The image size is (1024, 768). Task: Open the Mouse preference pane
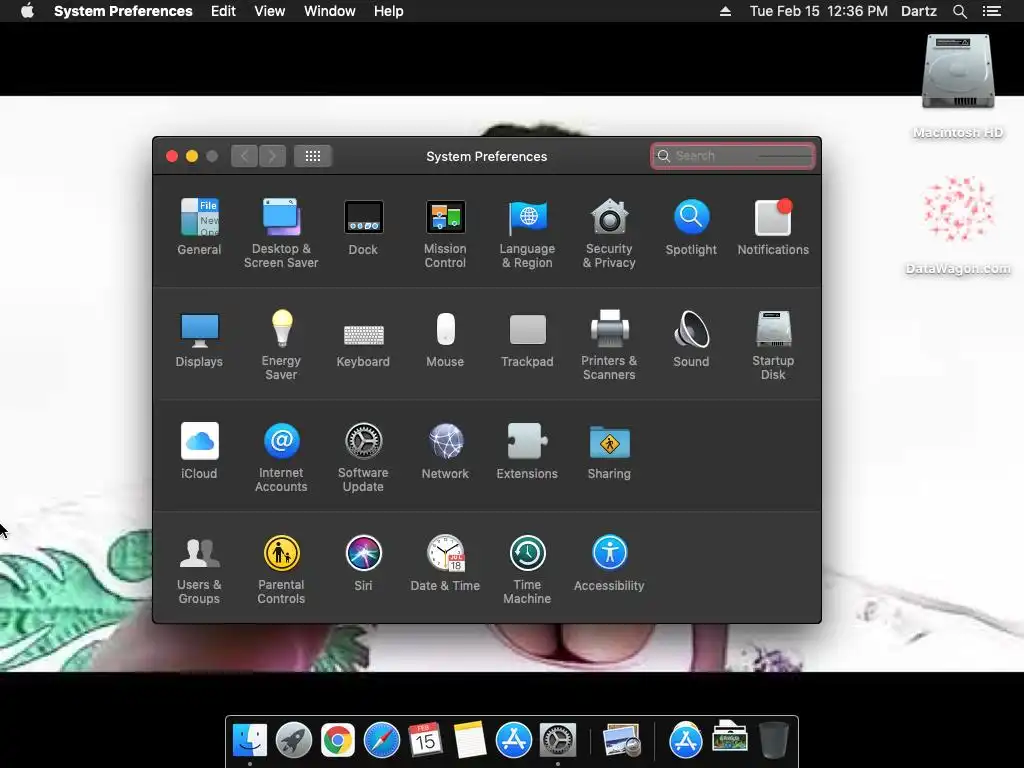445,338
